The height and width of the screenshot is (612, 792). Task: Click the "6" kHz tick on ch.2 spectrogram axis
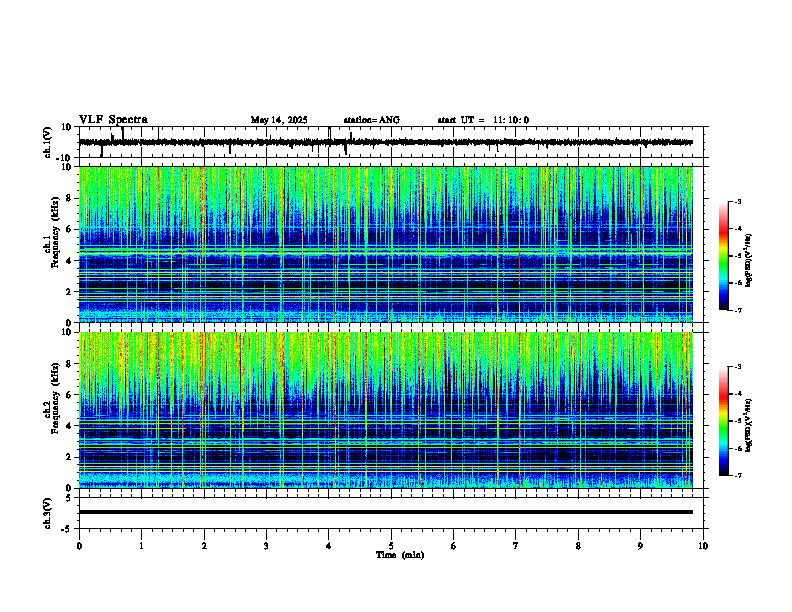click(70, 395)
